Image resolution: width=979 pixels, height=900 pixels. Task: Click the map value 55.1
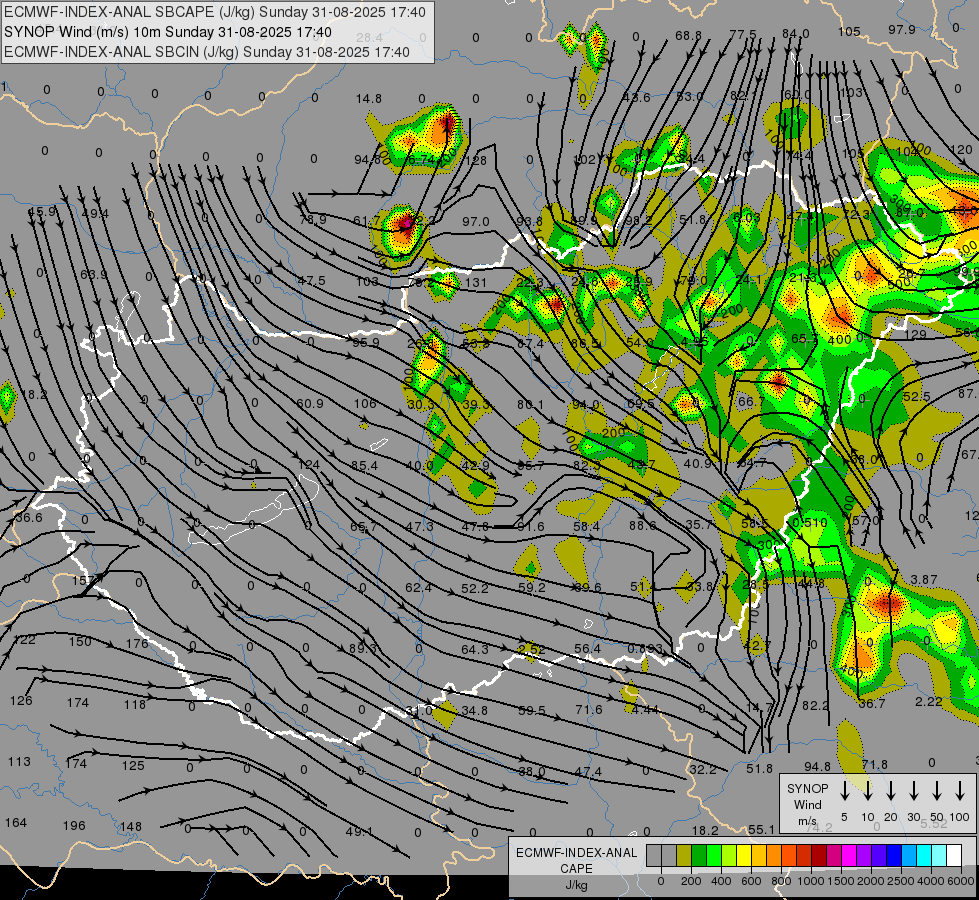pos(761,829)
